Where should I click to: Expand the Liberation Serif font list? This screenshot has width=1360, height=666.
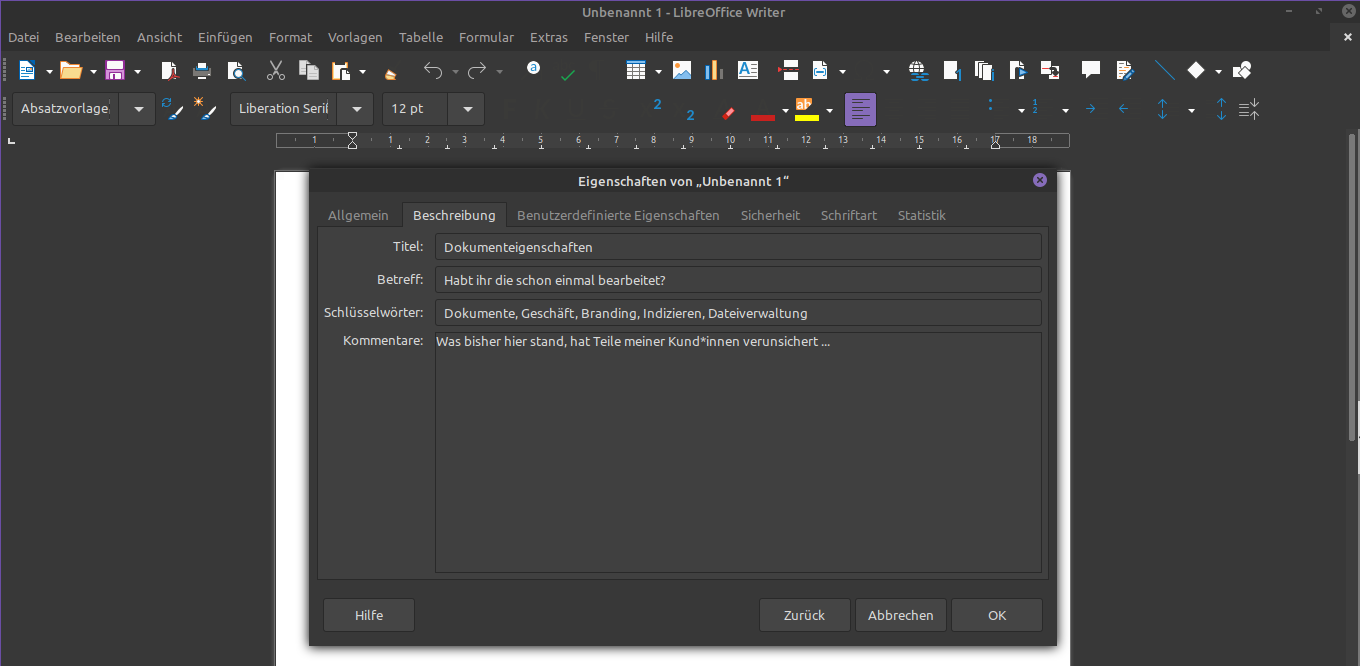(355, 109)
